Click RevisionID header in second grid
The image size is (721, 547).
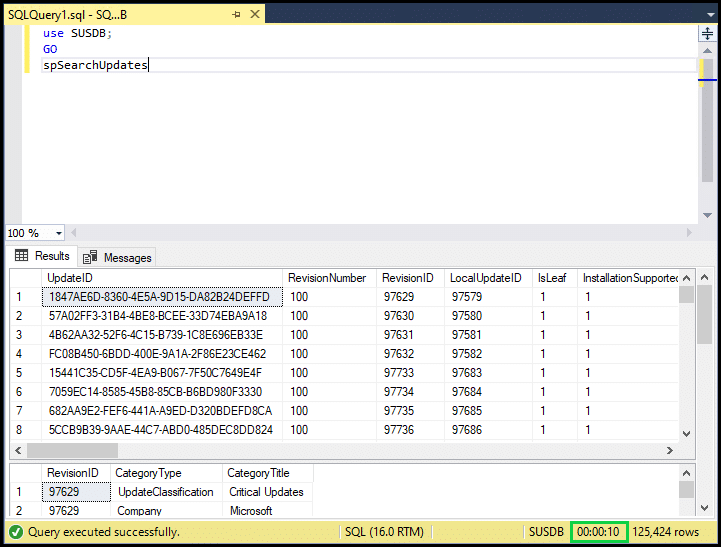click(76, 473)
